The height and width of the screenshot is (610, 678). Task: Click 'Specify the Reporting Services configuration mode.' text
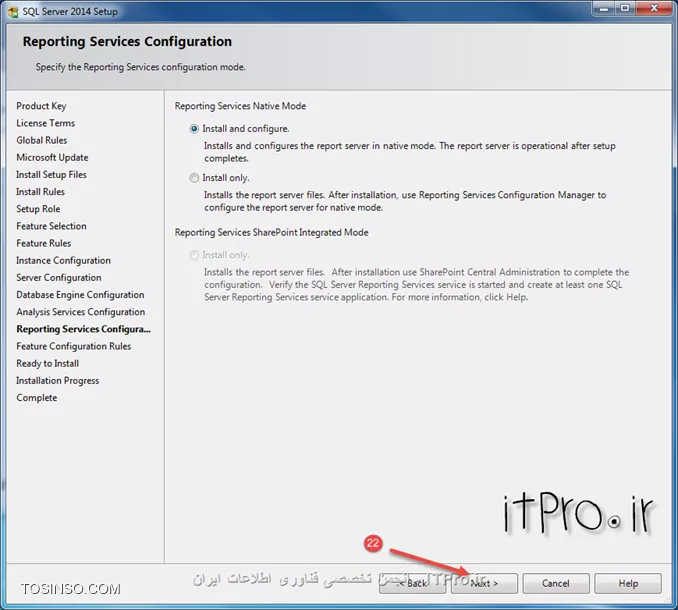[x=141, y=67]
